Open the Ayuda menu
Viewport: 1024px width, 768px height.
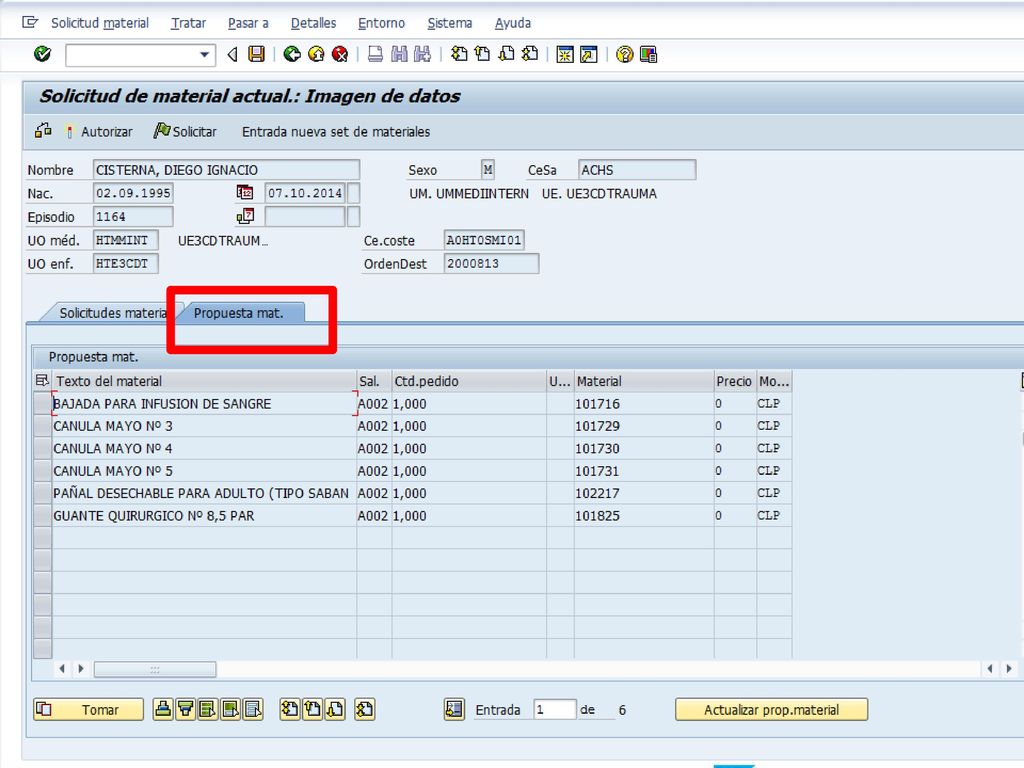(x=513, y=23)
